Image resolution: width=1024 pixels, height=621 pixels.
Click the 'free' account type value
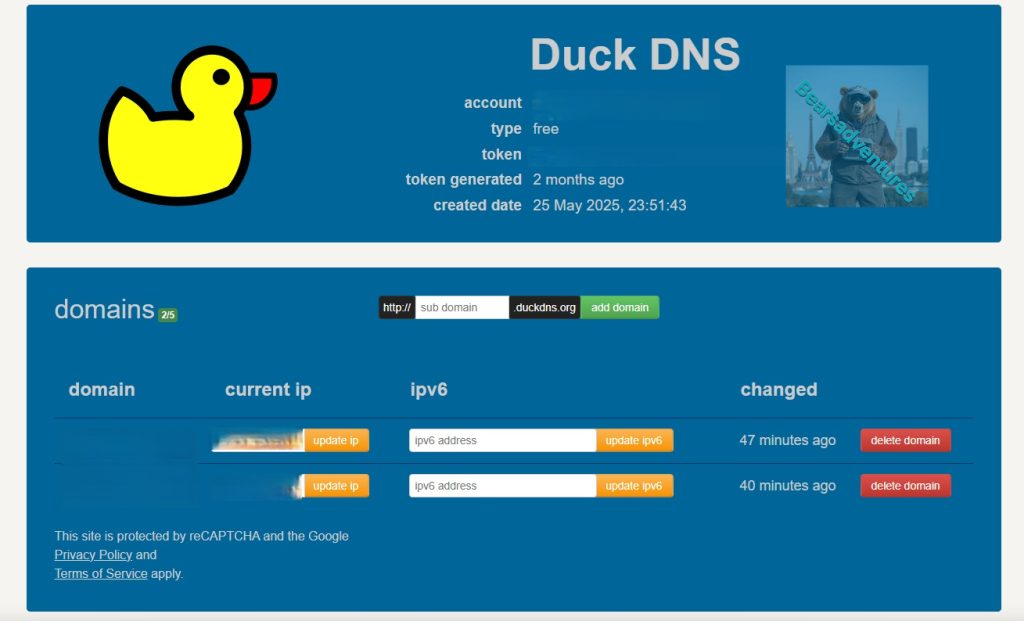[x=545, y=129]
